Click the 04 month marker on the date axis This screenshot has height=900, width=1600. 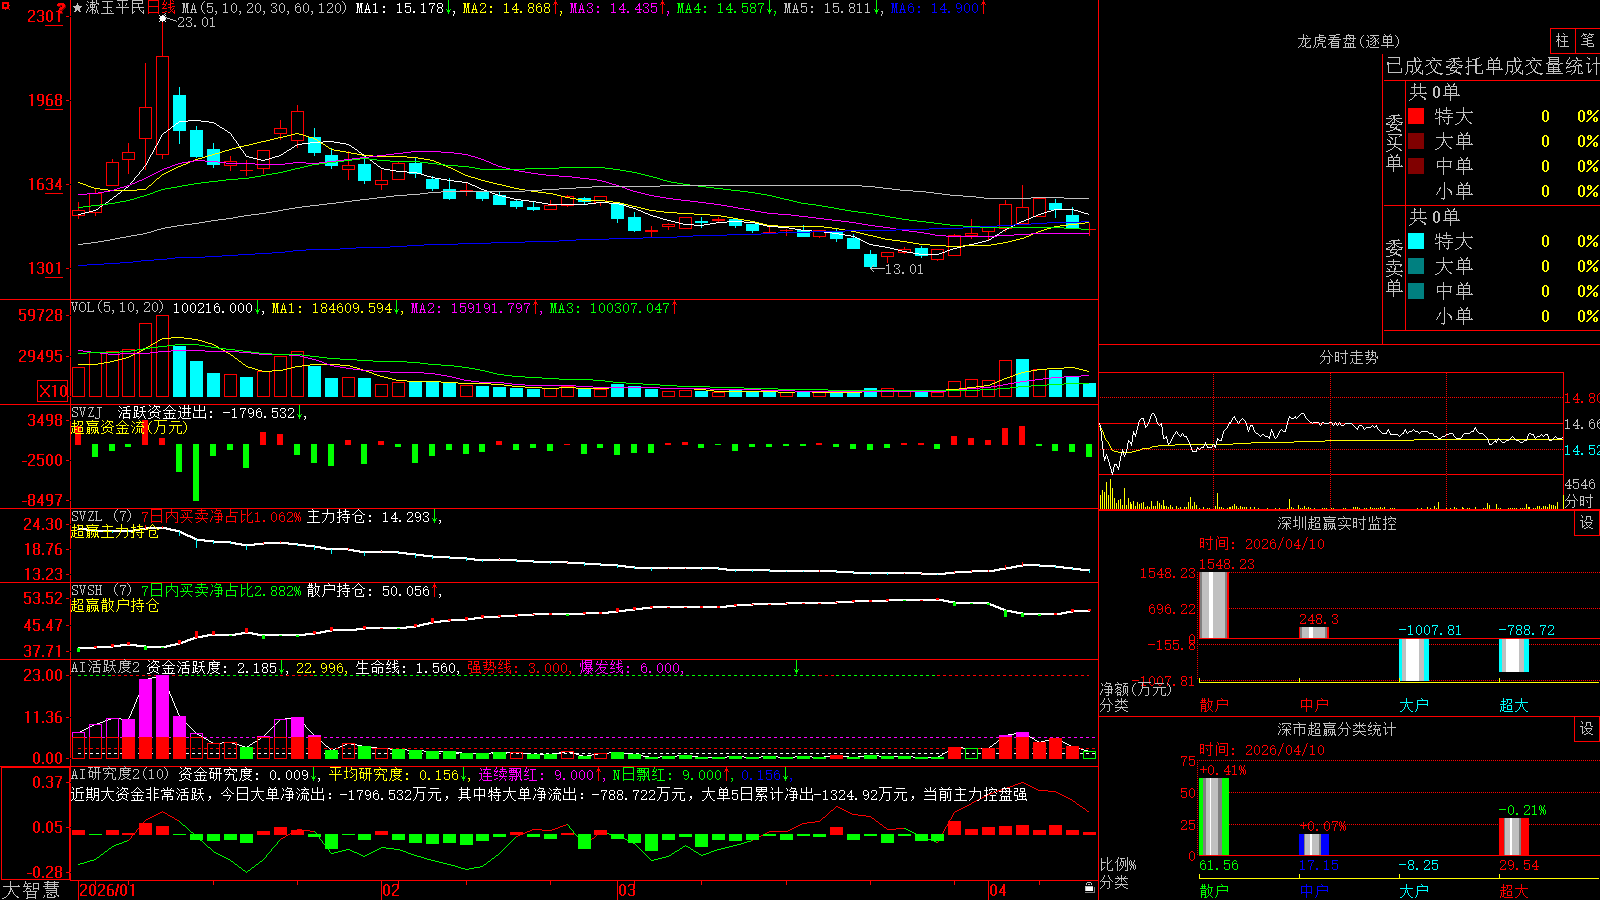tap(998, 890)
